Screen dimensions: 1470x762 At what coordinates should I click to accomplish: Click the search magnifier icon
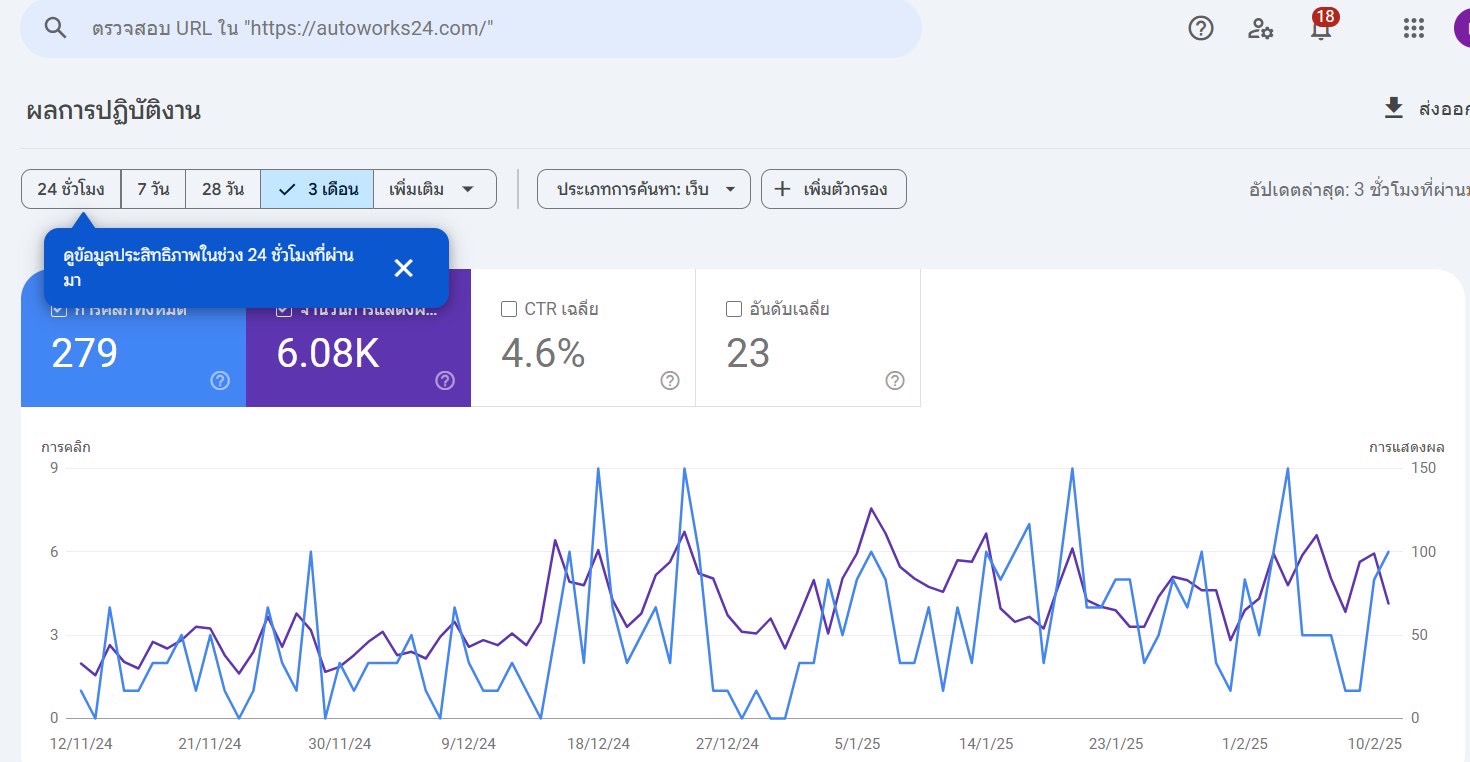(56, 28)
